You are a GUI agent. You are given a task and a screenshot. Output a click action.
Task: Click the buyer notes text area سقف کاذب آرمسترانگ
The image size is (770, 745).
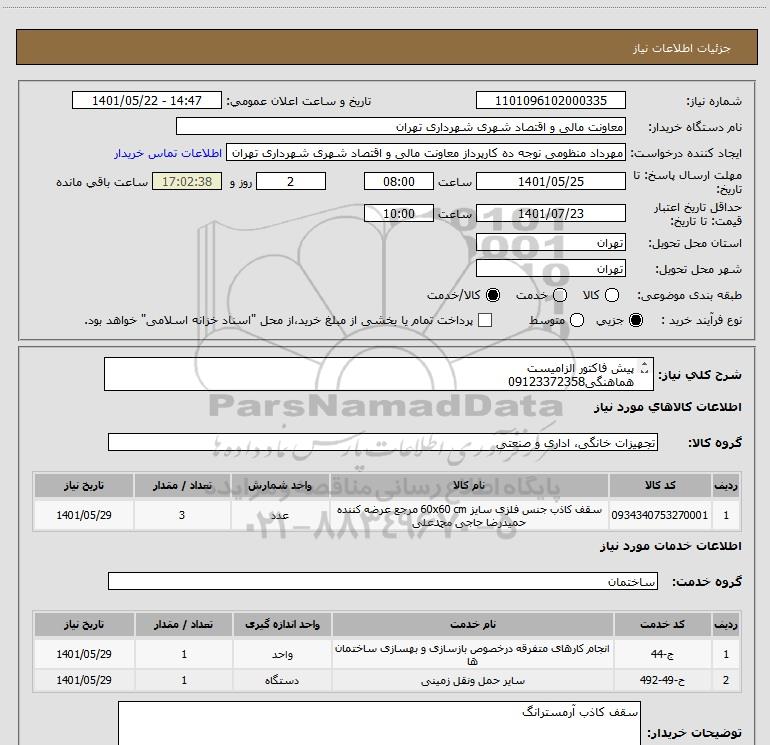click(x=379, y=723)
